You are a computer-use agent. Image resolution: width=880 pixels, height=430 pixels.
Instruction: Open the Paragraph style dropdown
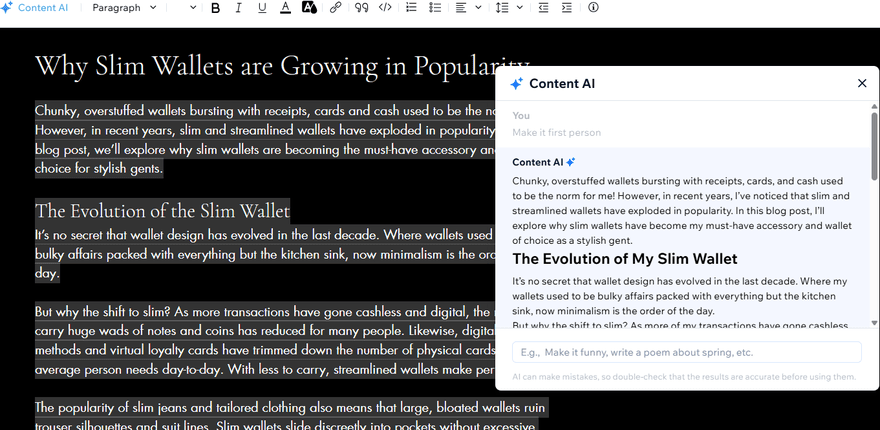click(124, 8)
